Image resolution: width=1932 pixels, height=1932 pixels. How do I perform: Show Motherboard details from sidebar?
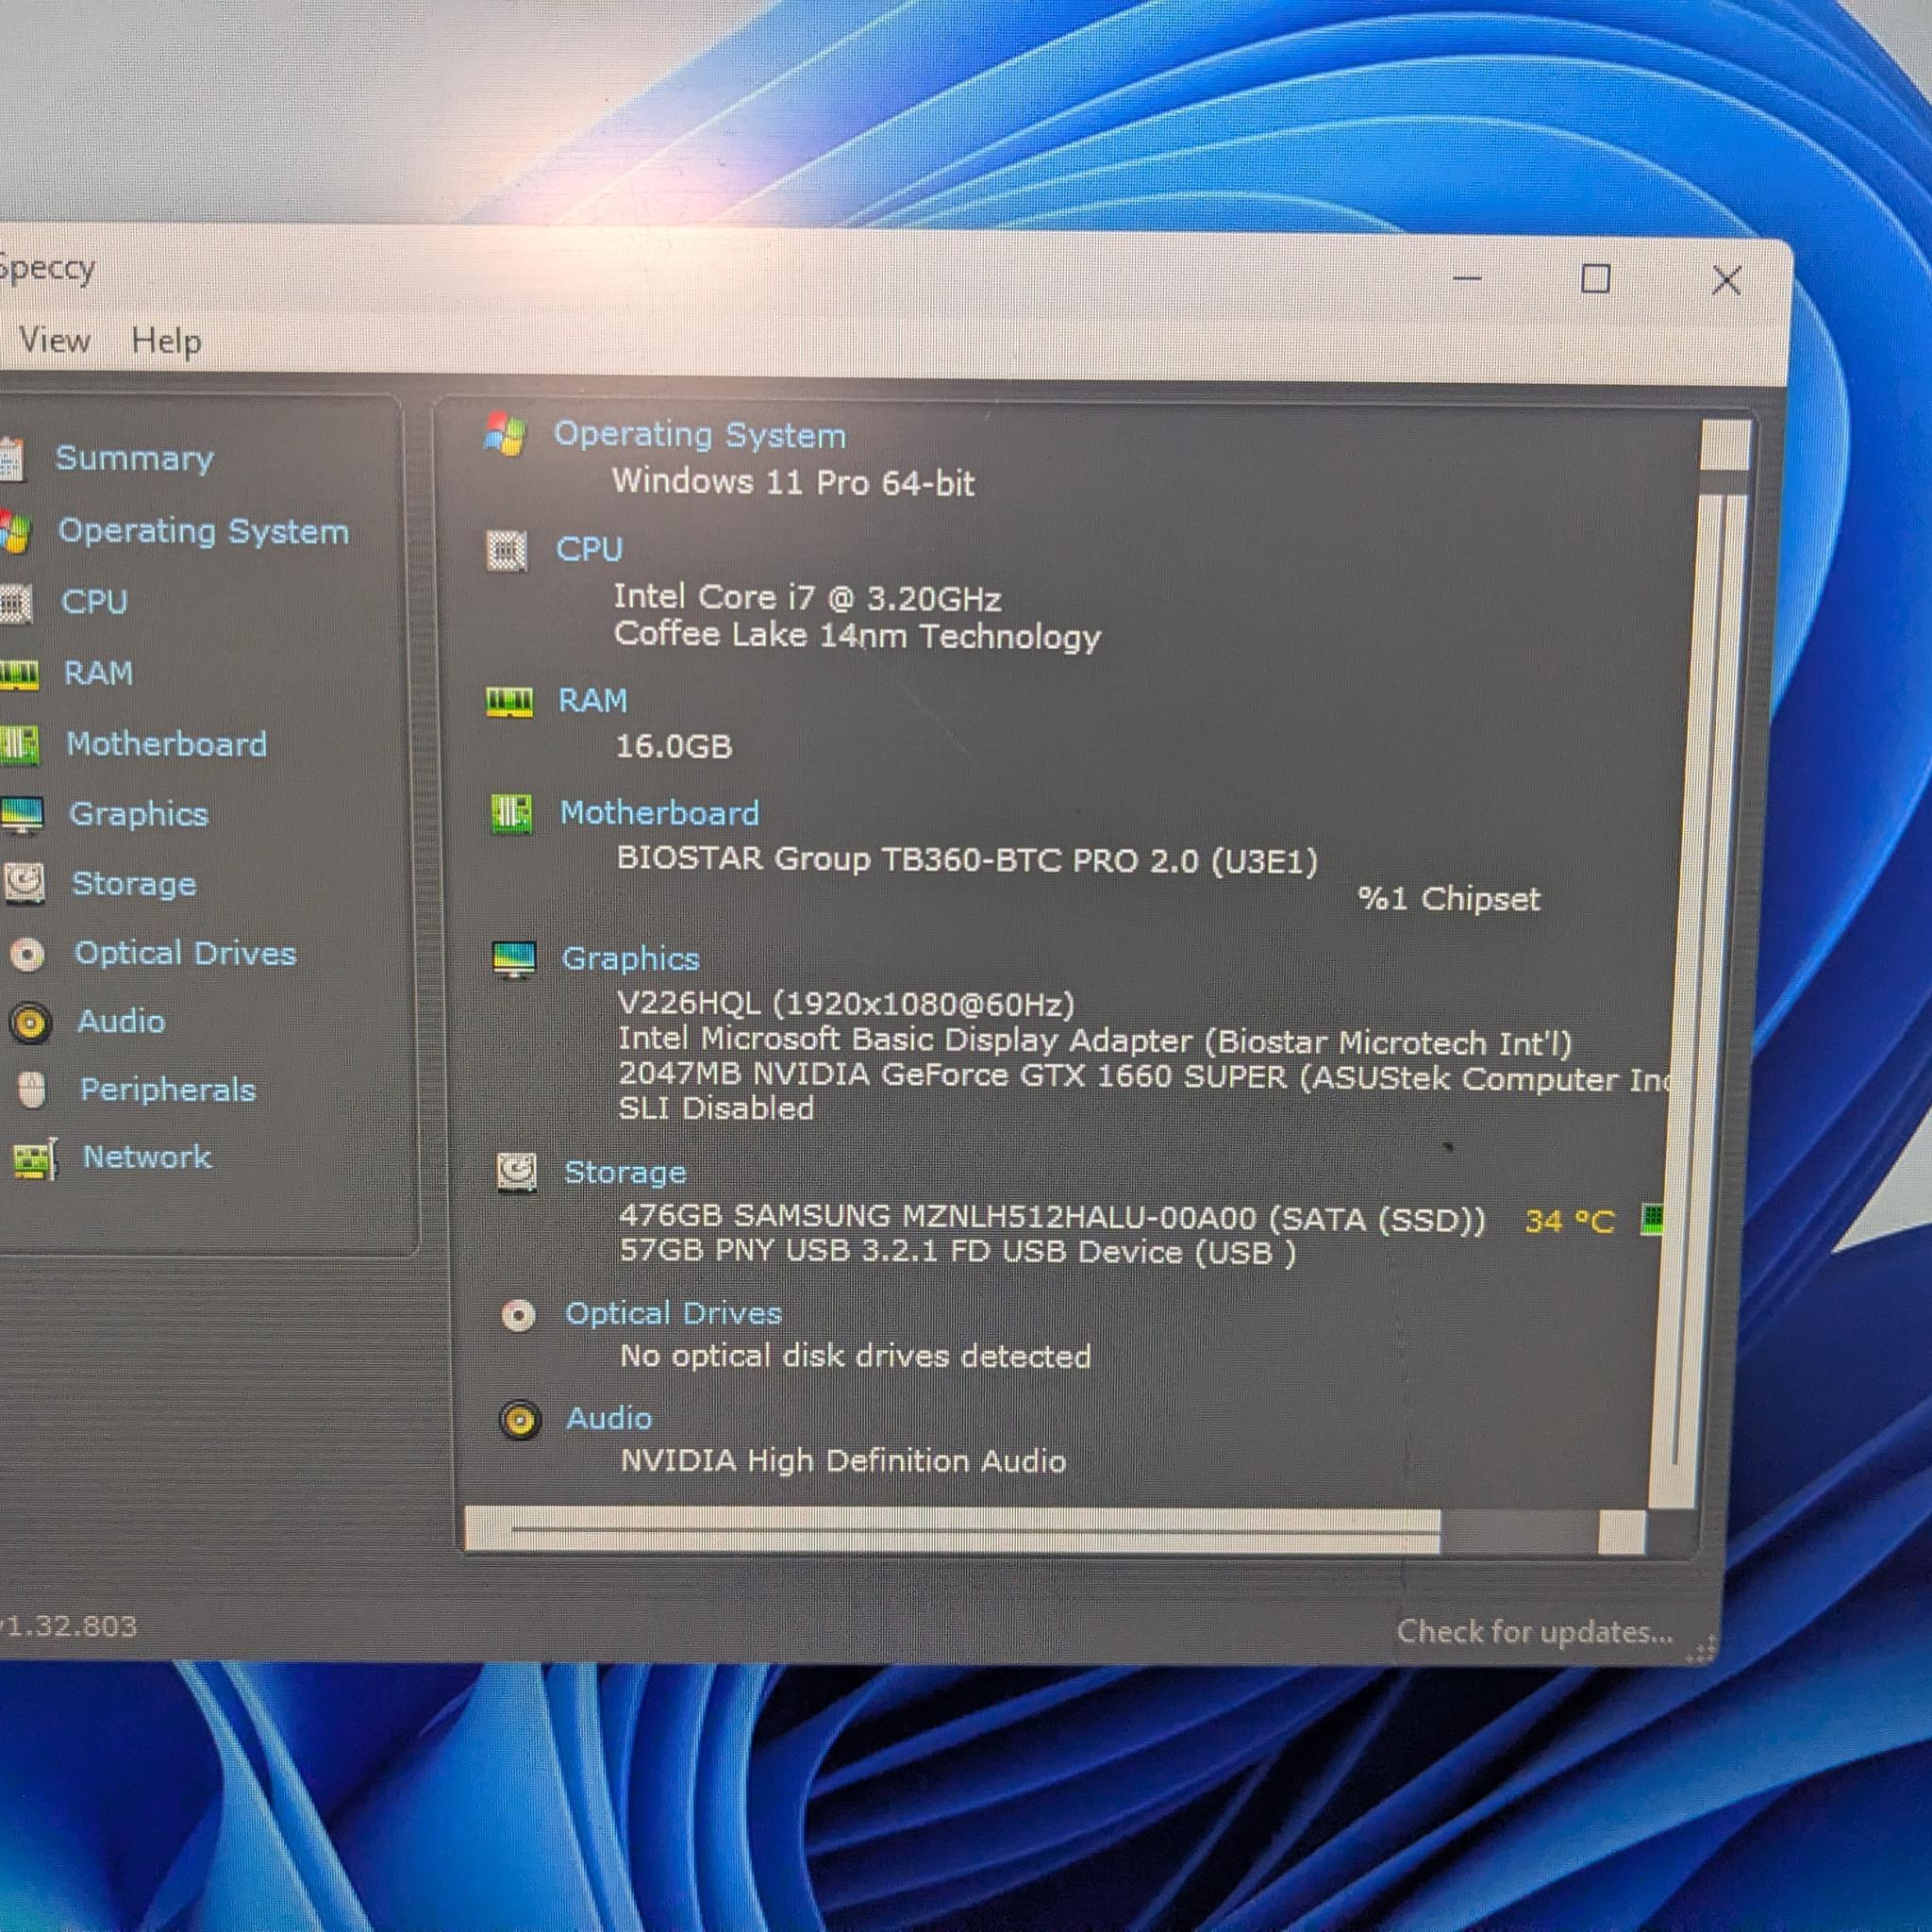167,744
